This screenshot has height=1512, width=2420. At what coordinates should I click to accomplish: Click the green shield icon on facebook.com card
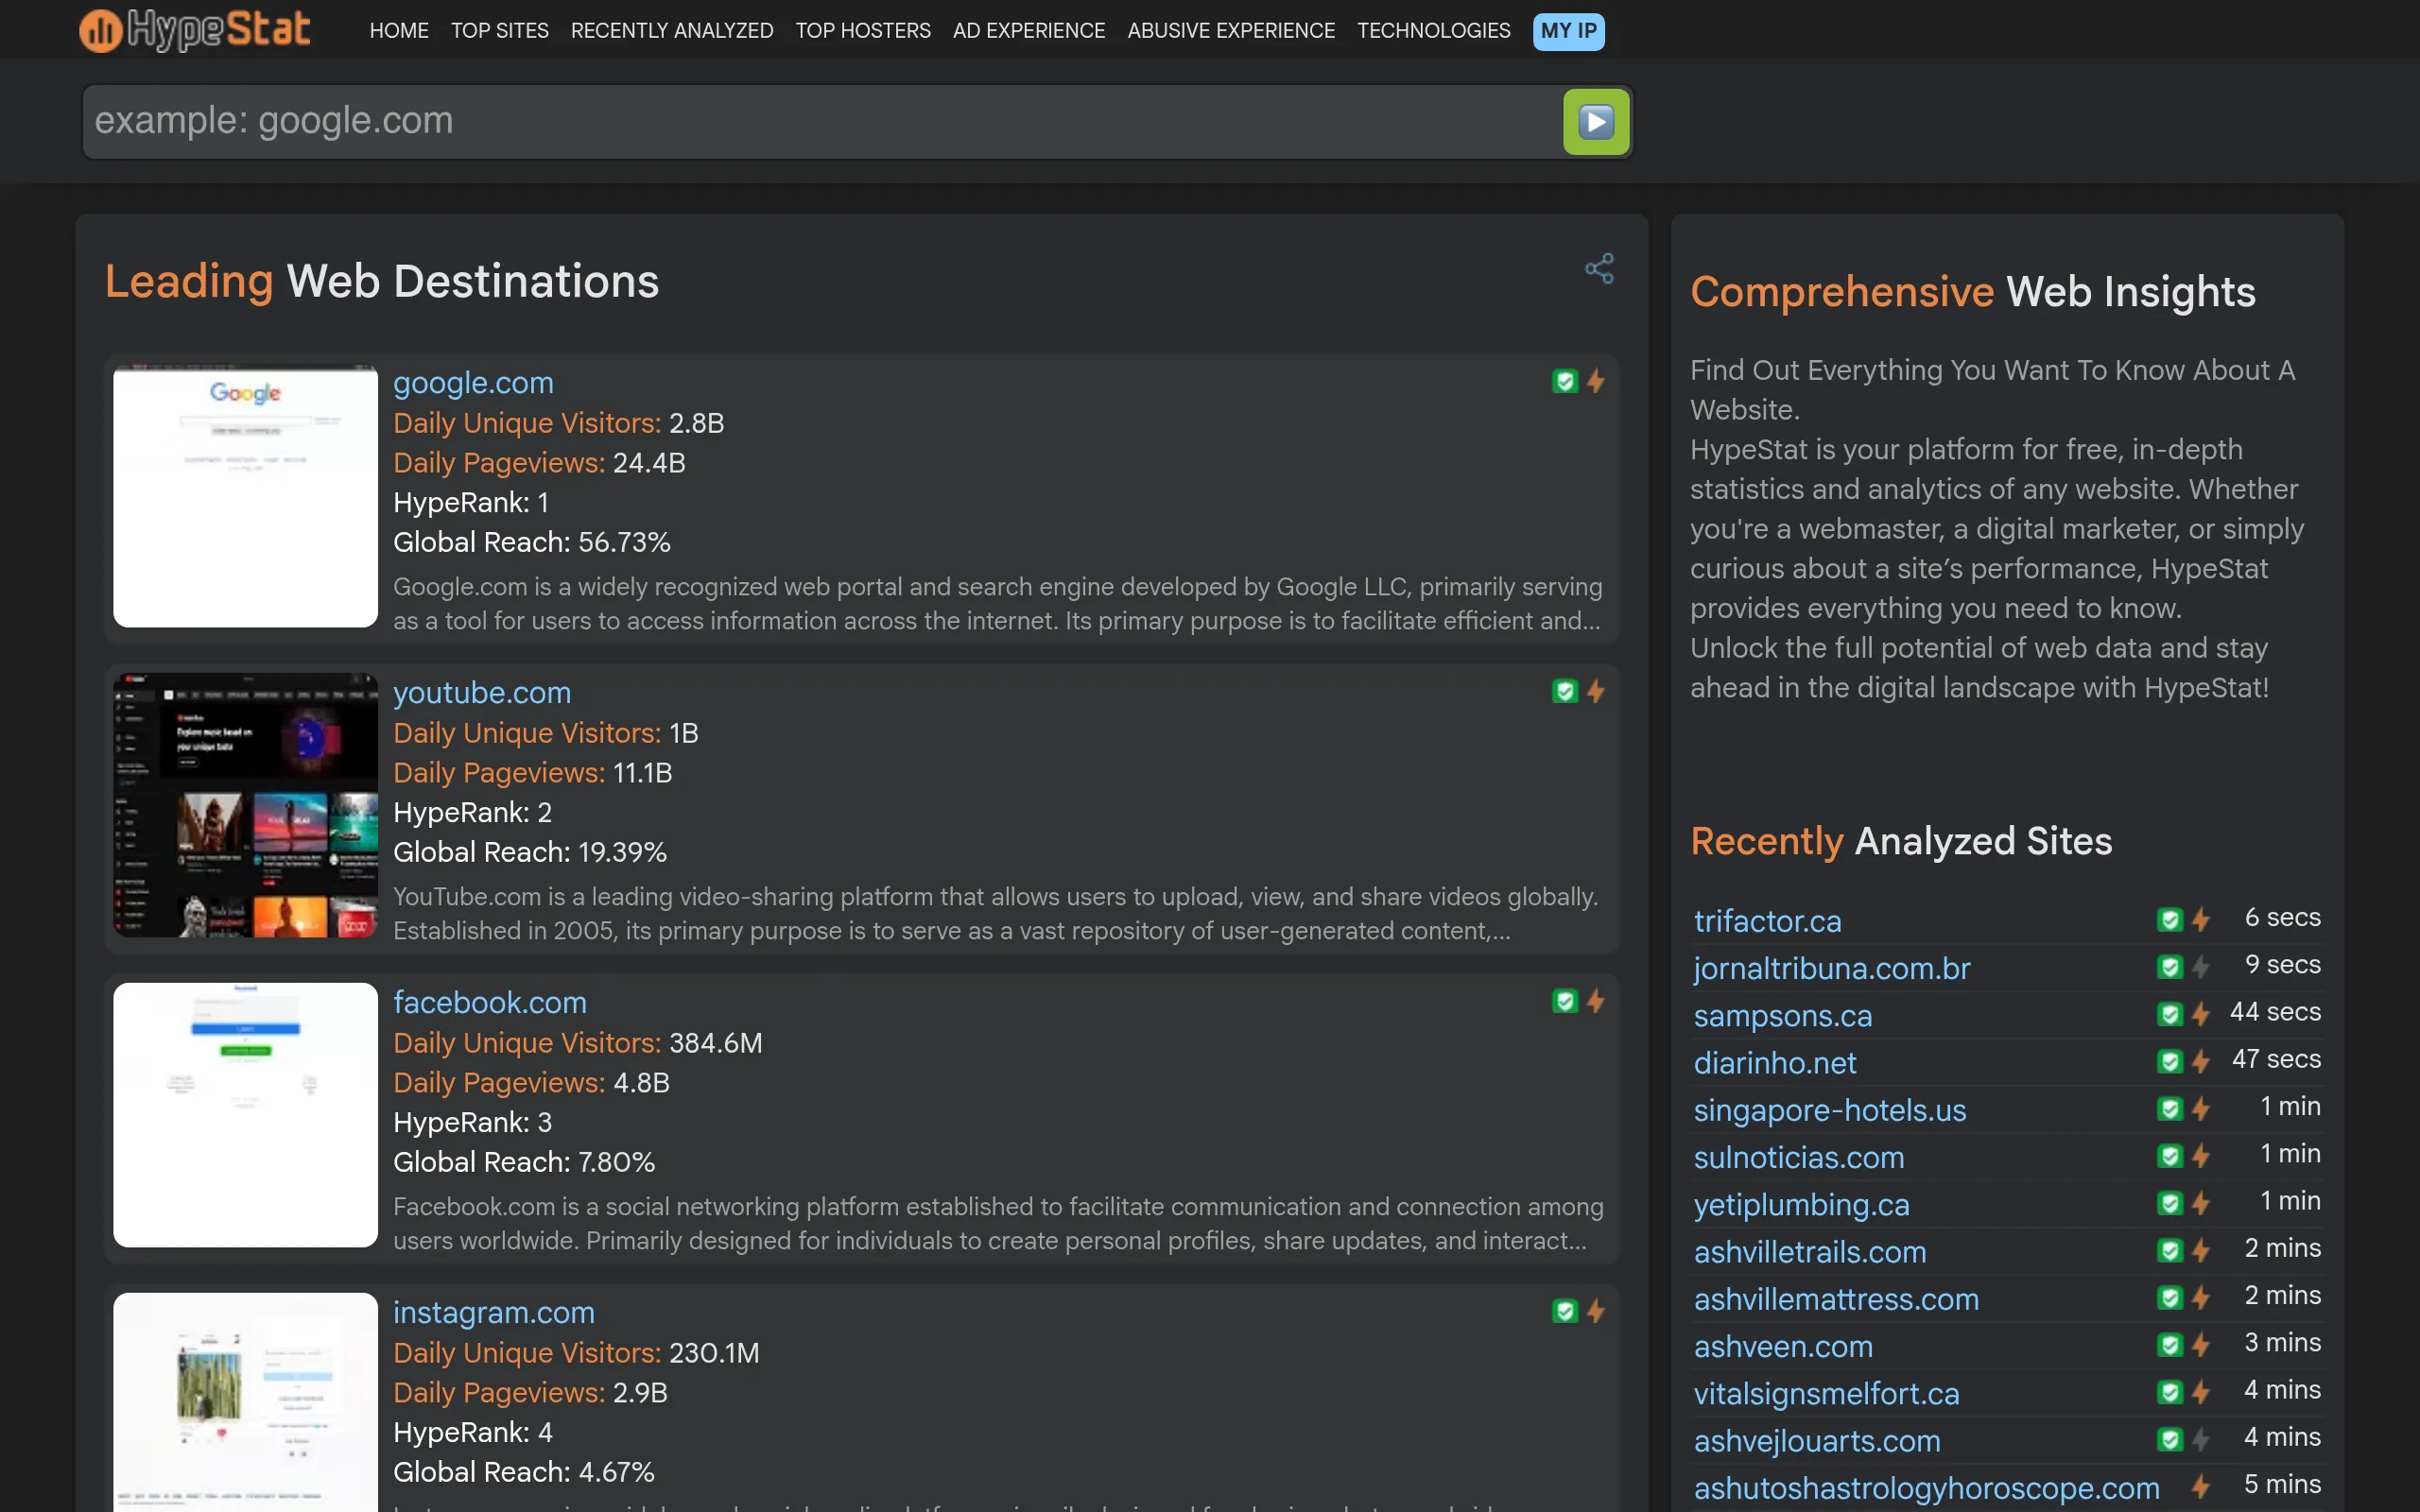pos(1565,1001)
